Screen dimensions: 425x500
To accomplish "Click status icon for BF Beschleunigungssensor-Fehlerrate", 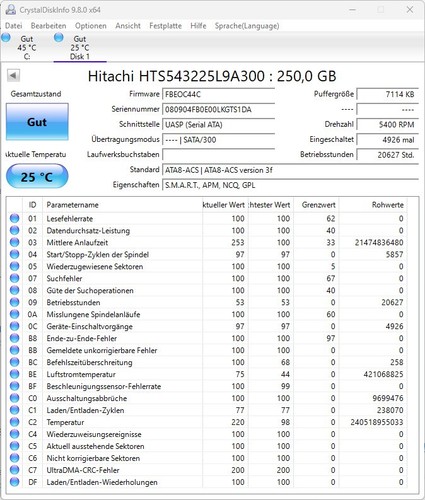I will 14,386.
